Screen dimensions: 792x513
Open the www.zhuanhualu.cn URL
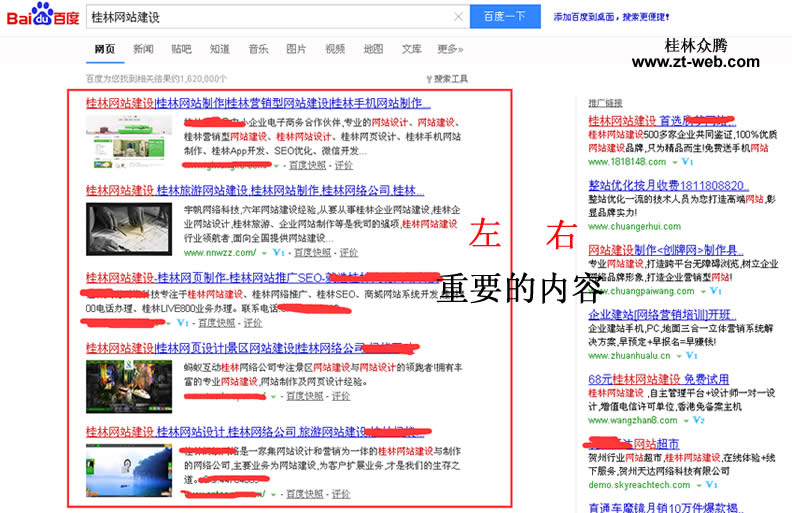(x=629, y=356)
